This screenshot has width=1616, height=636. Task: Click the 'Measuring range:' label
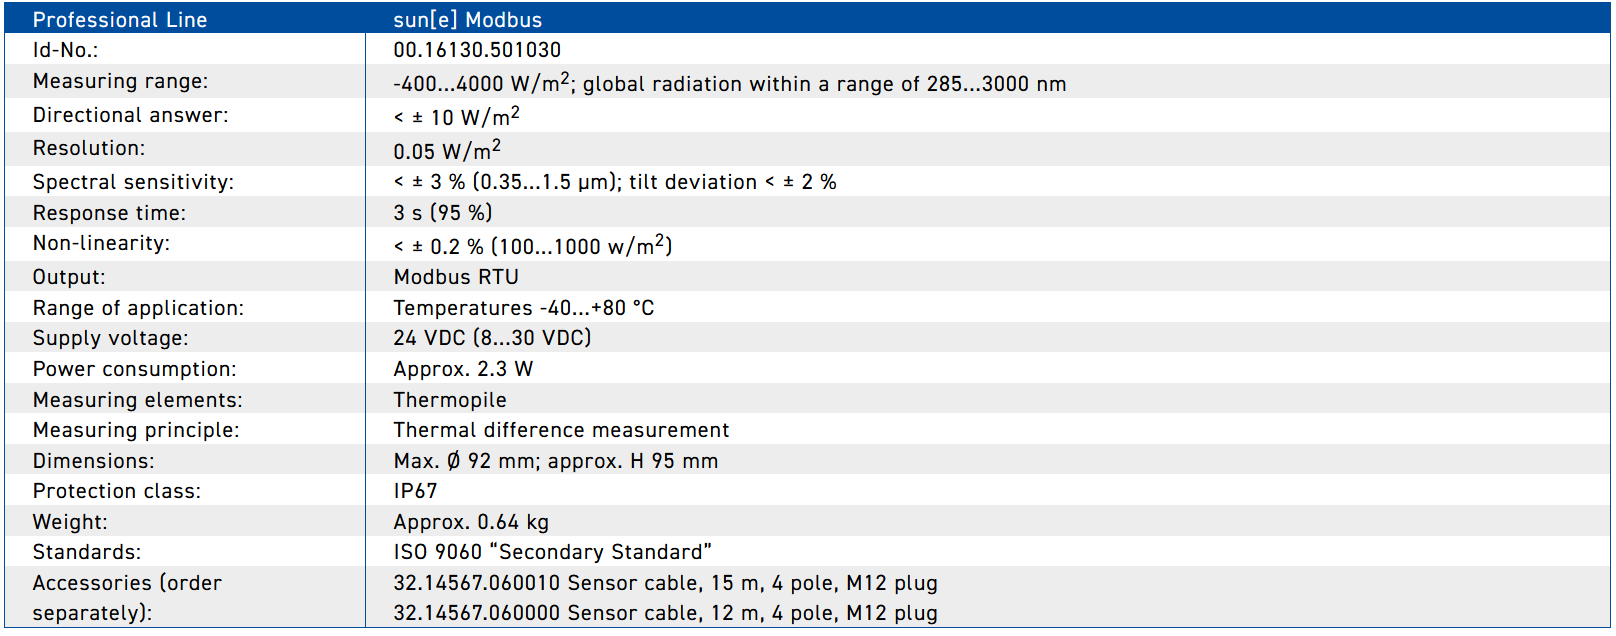click(121, 81)
